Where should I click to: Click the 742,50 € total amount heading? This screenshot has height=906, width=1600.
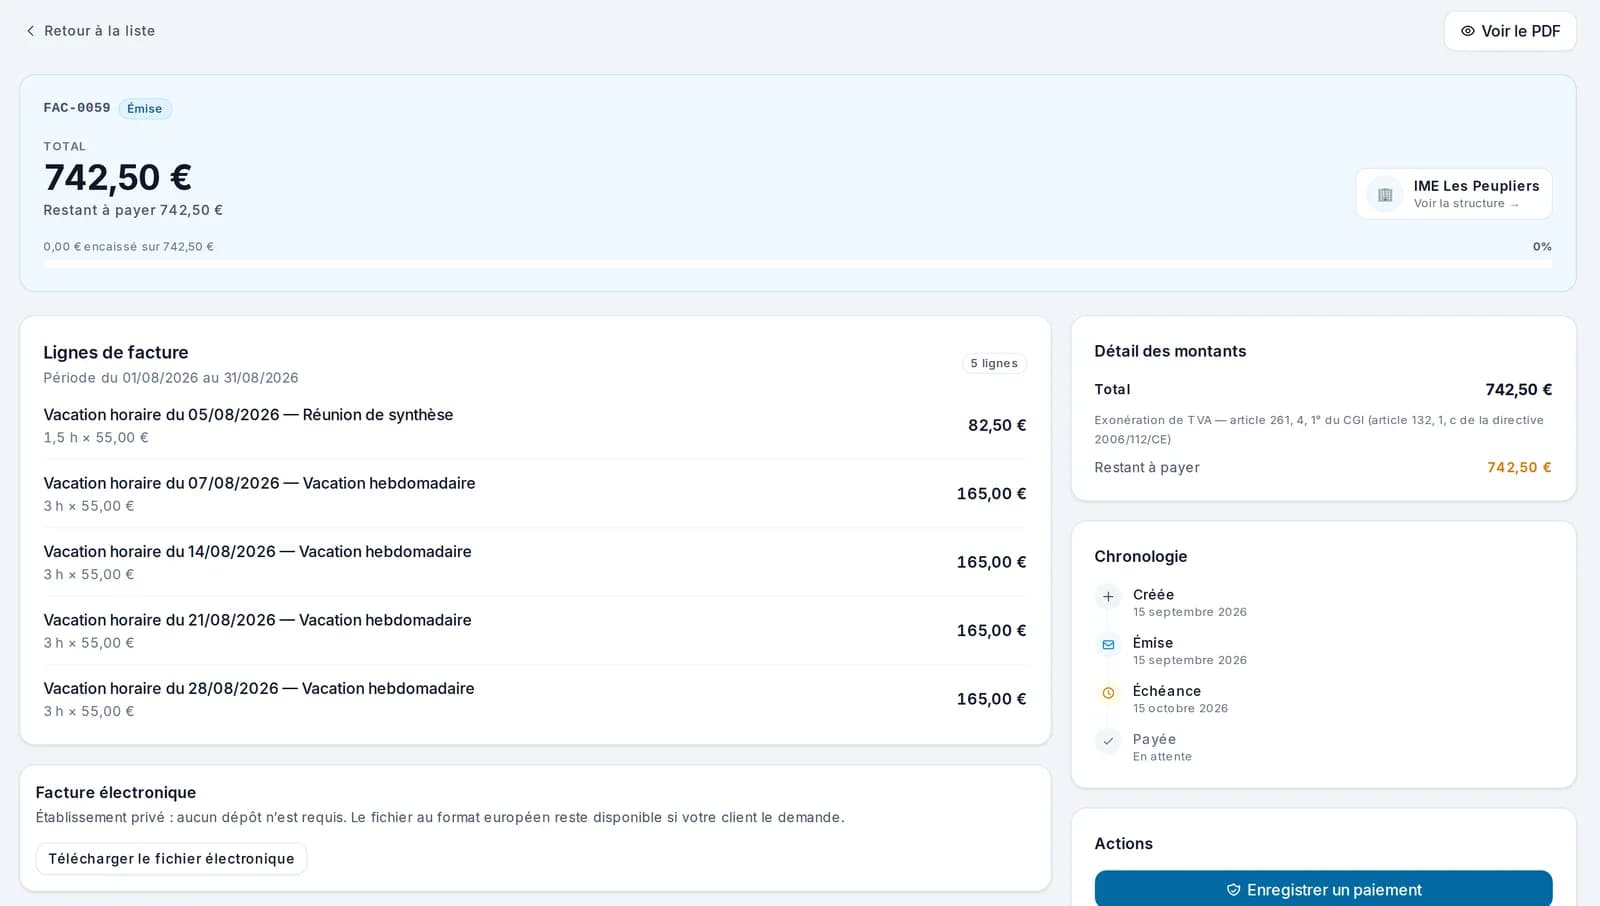coord(118,178)
